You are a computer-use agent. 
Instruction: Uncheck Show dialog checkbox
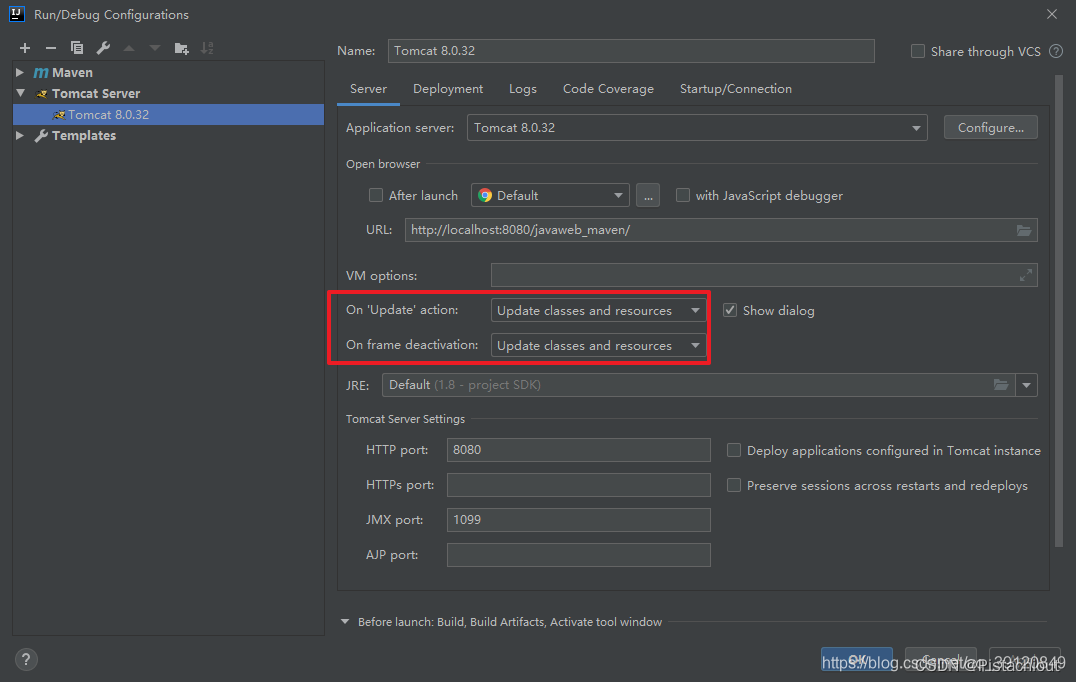point(729,310)
